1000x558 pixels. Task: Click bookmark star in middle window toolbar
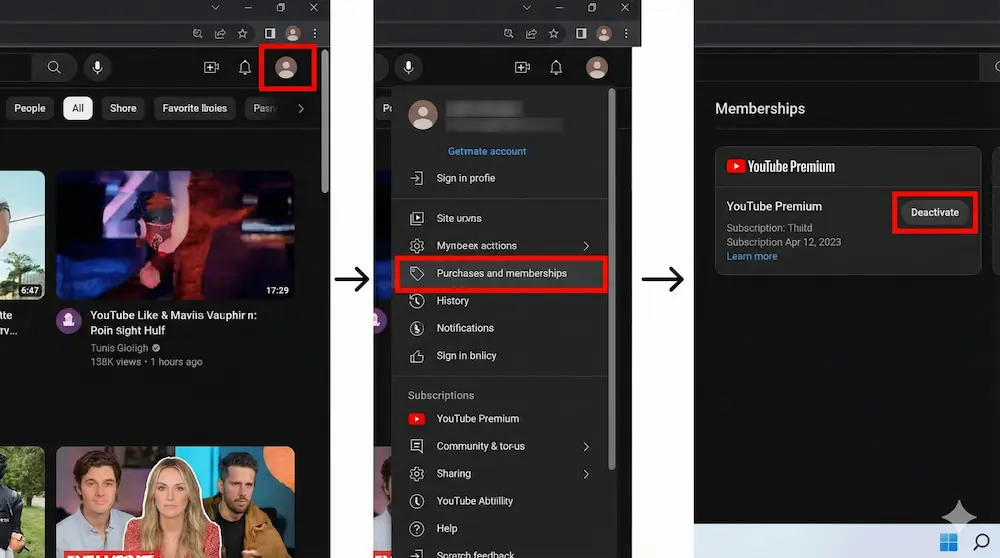(x=554, y=33)
